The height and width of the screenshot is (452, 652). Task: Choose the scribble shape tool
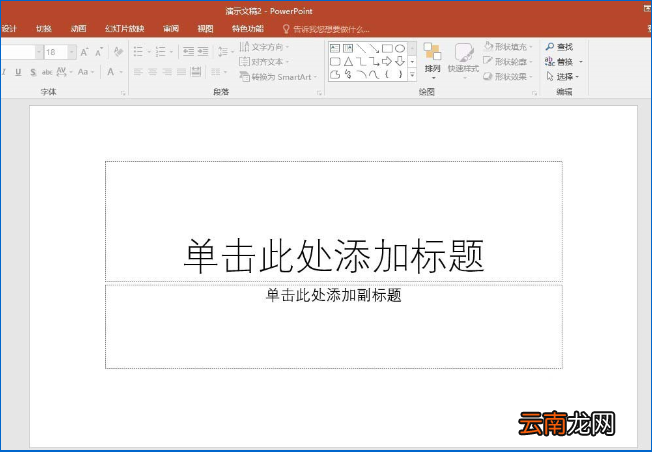tap(348, 74)
